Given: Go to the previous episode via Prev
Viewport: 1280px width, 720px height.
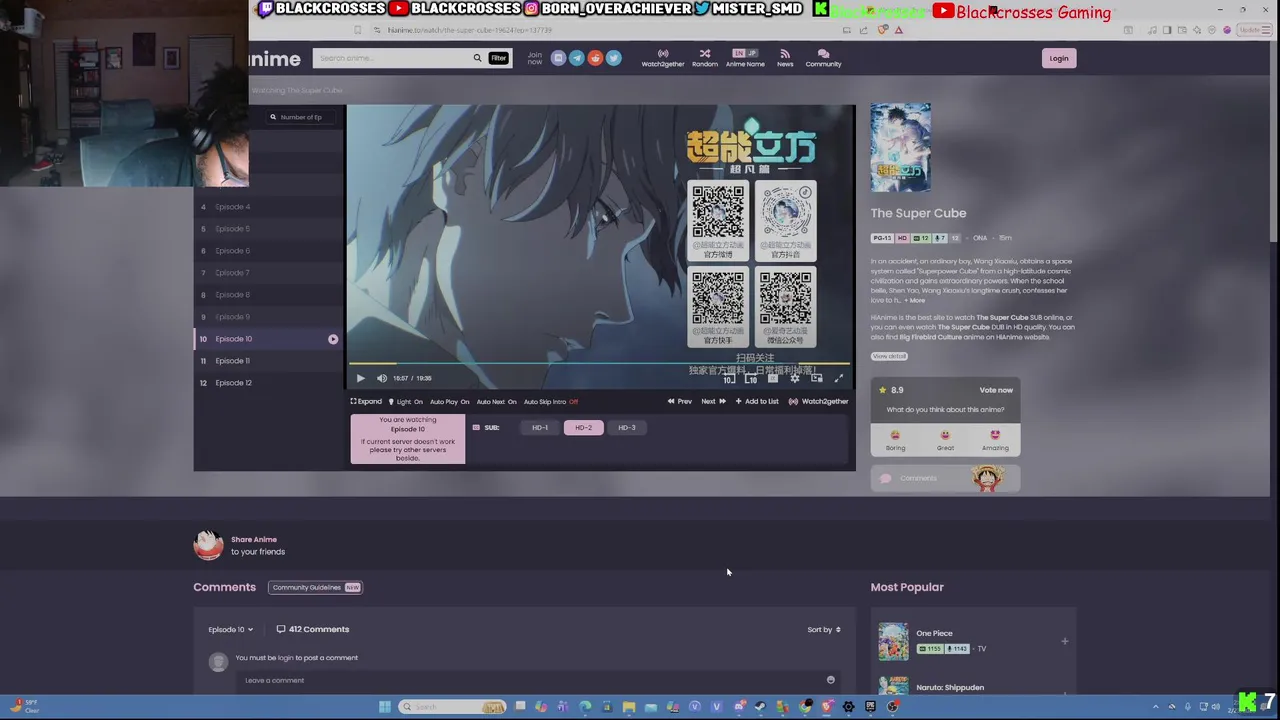Looking at the screenshot, I should [x=680, y=401].
